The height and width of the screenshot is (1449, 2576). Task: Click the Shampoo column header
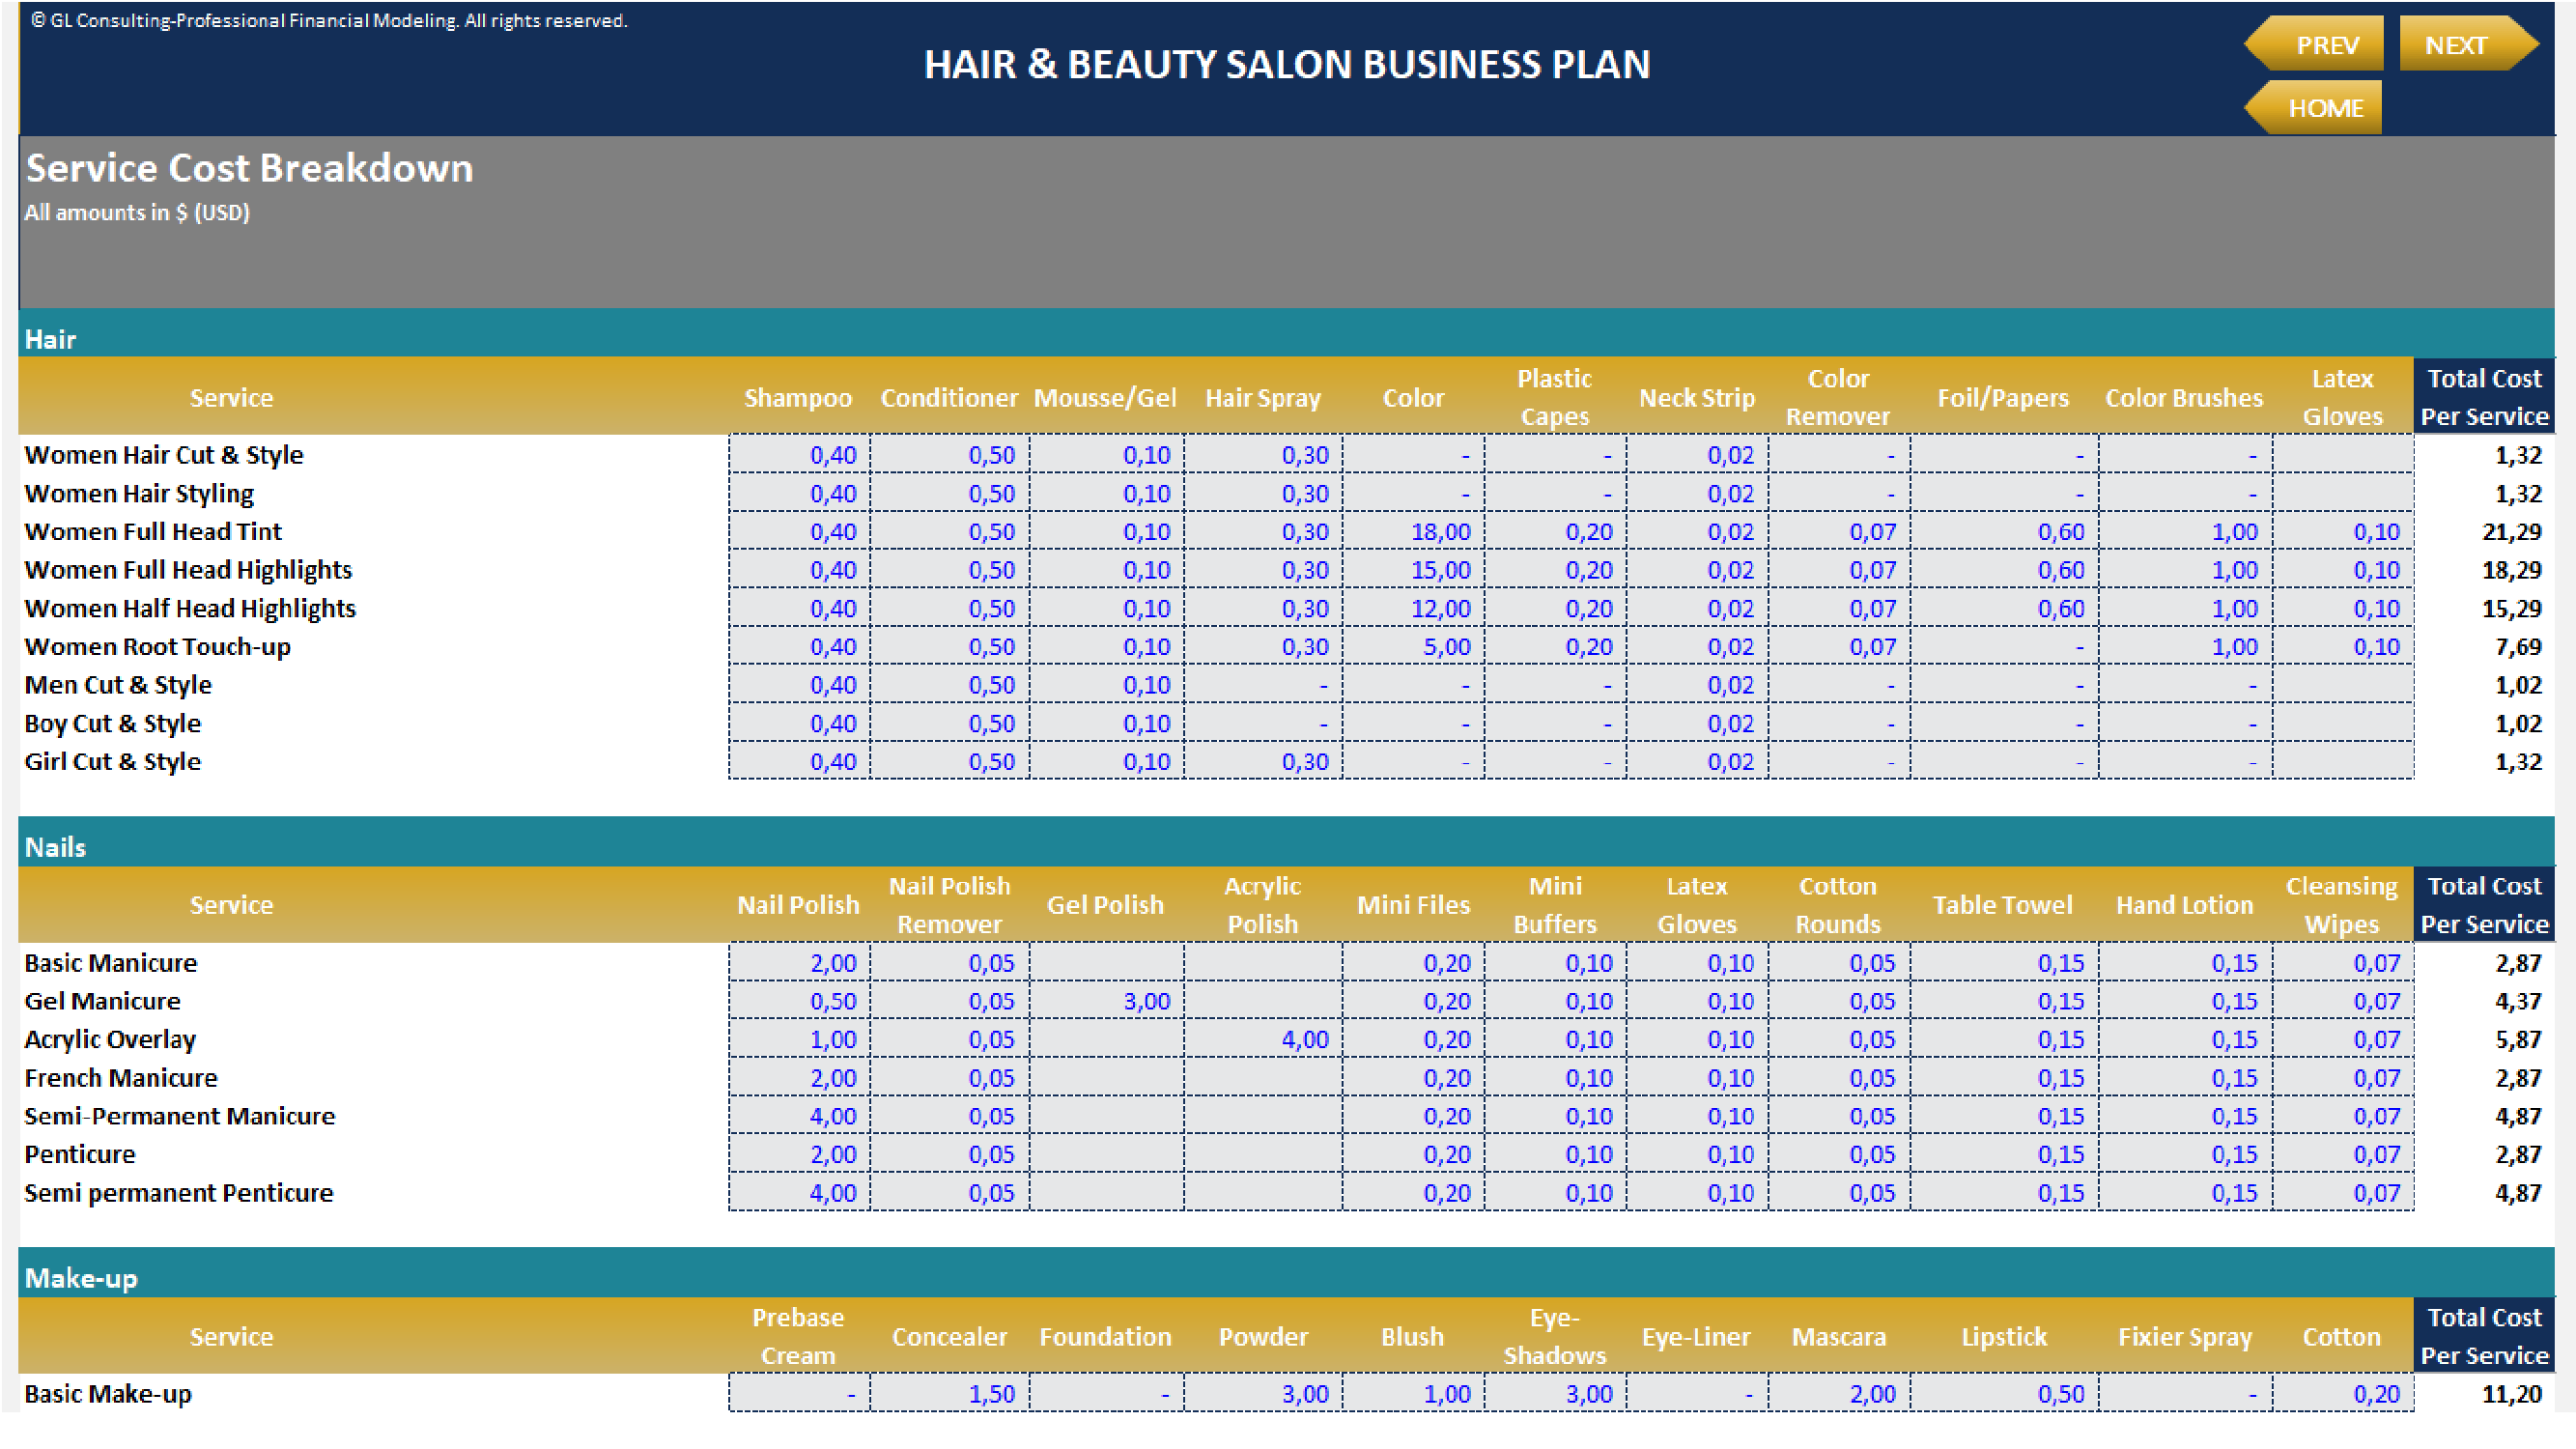coord(798,398)
